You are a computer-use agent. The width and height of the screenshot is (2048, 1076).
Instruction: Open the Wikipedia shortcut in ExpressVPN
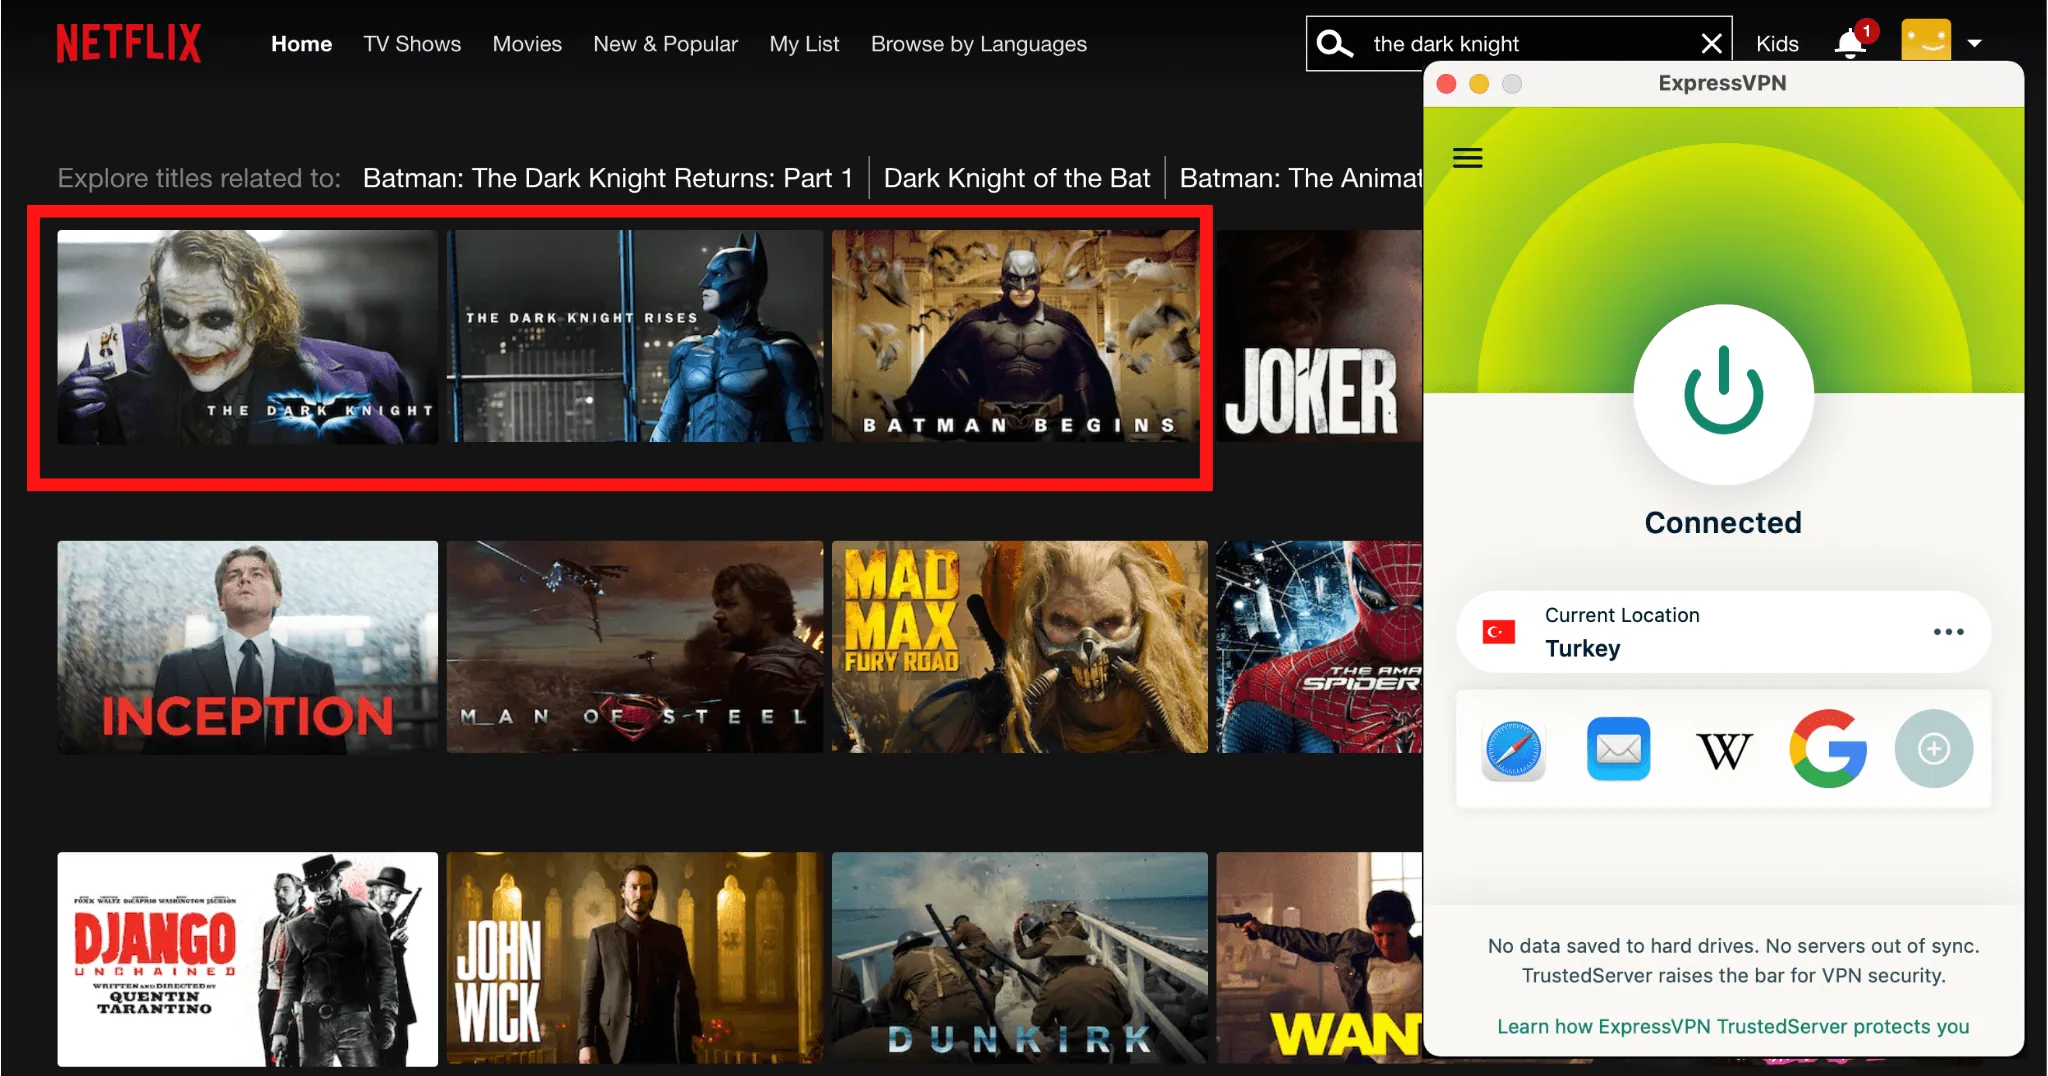pos(1724,750)
